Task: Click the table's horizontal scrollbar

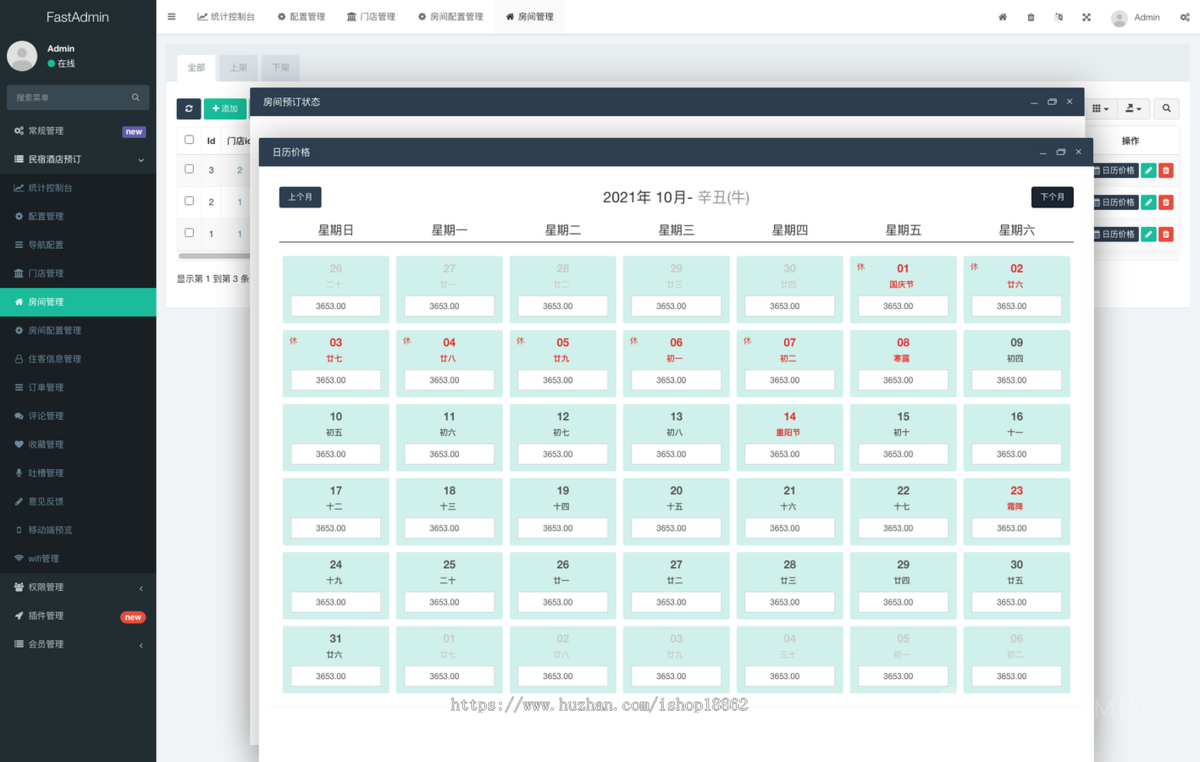Action: click(212, 256)
